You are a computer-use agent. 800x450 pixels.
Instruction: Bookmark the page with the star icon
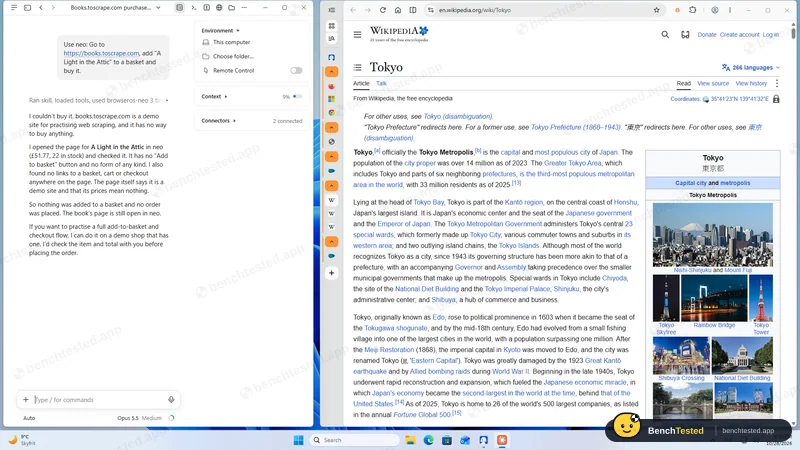[657, 10]
